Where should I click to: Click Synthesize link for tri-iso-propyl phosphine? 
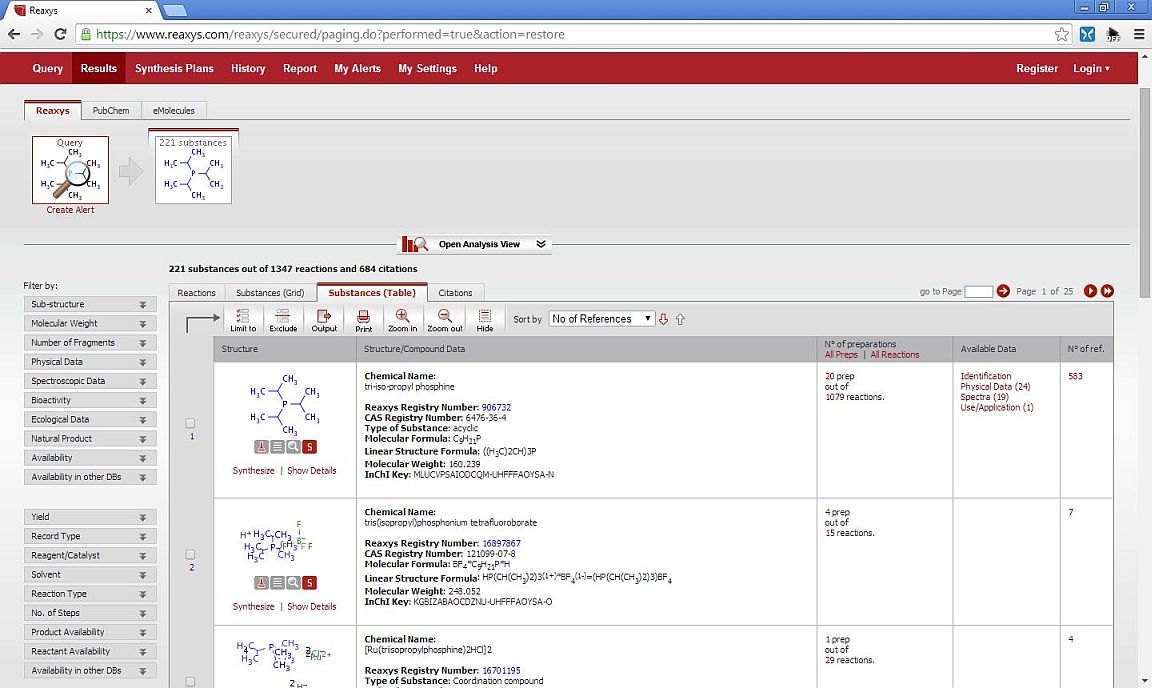click(x=253, y=470)
